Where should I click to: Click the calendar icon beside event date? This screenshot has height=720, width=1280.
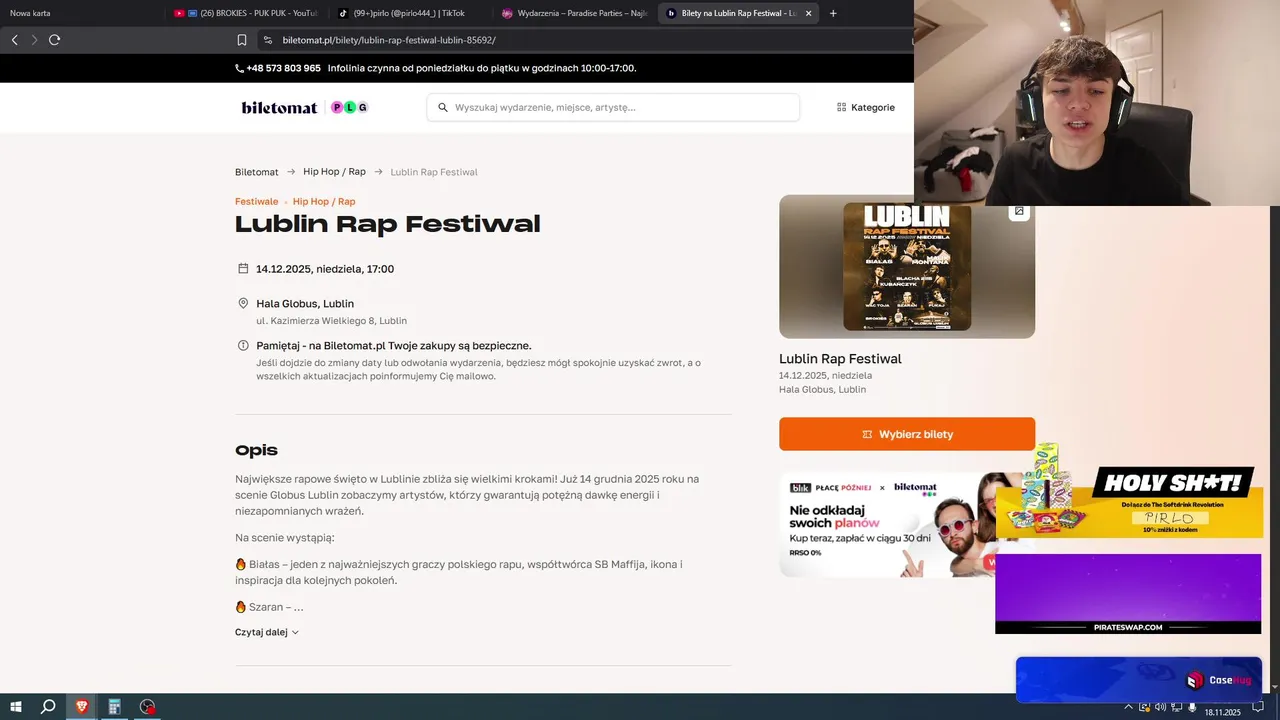243,268
